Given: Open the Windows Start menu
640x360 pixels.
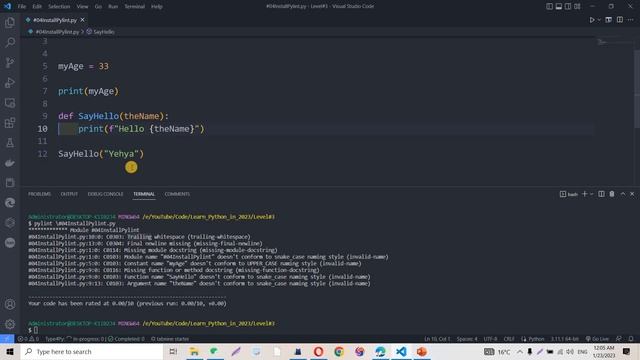Looking at the screenshot, I should (10, 351).
